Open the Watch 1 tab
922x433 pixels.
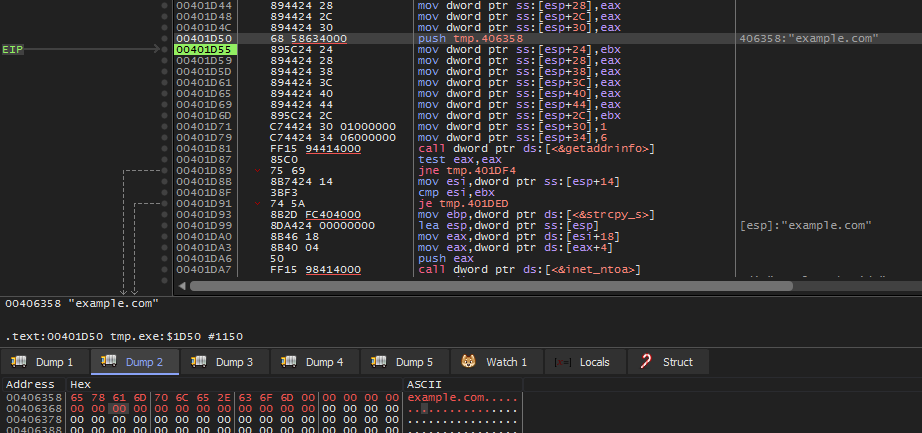pyautogui.click(x=497, y=362)
